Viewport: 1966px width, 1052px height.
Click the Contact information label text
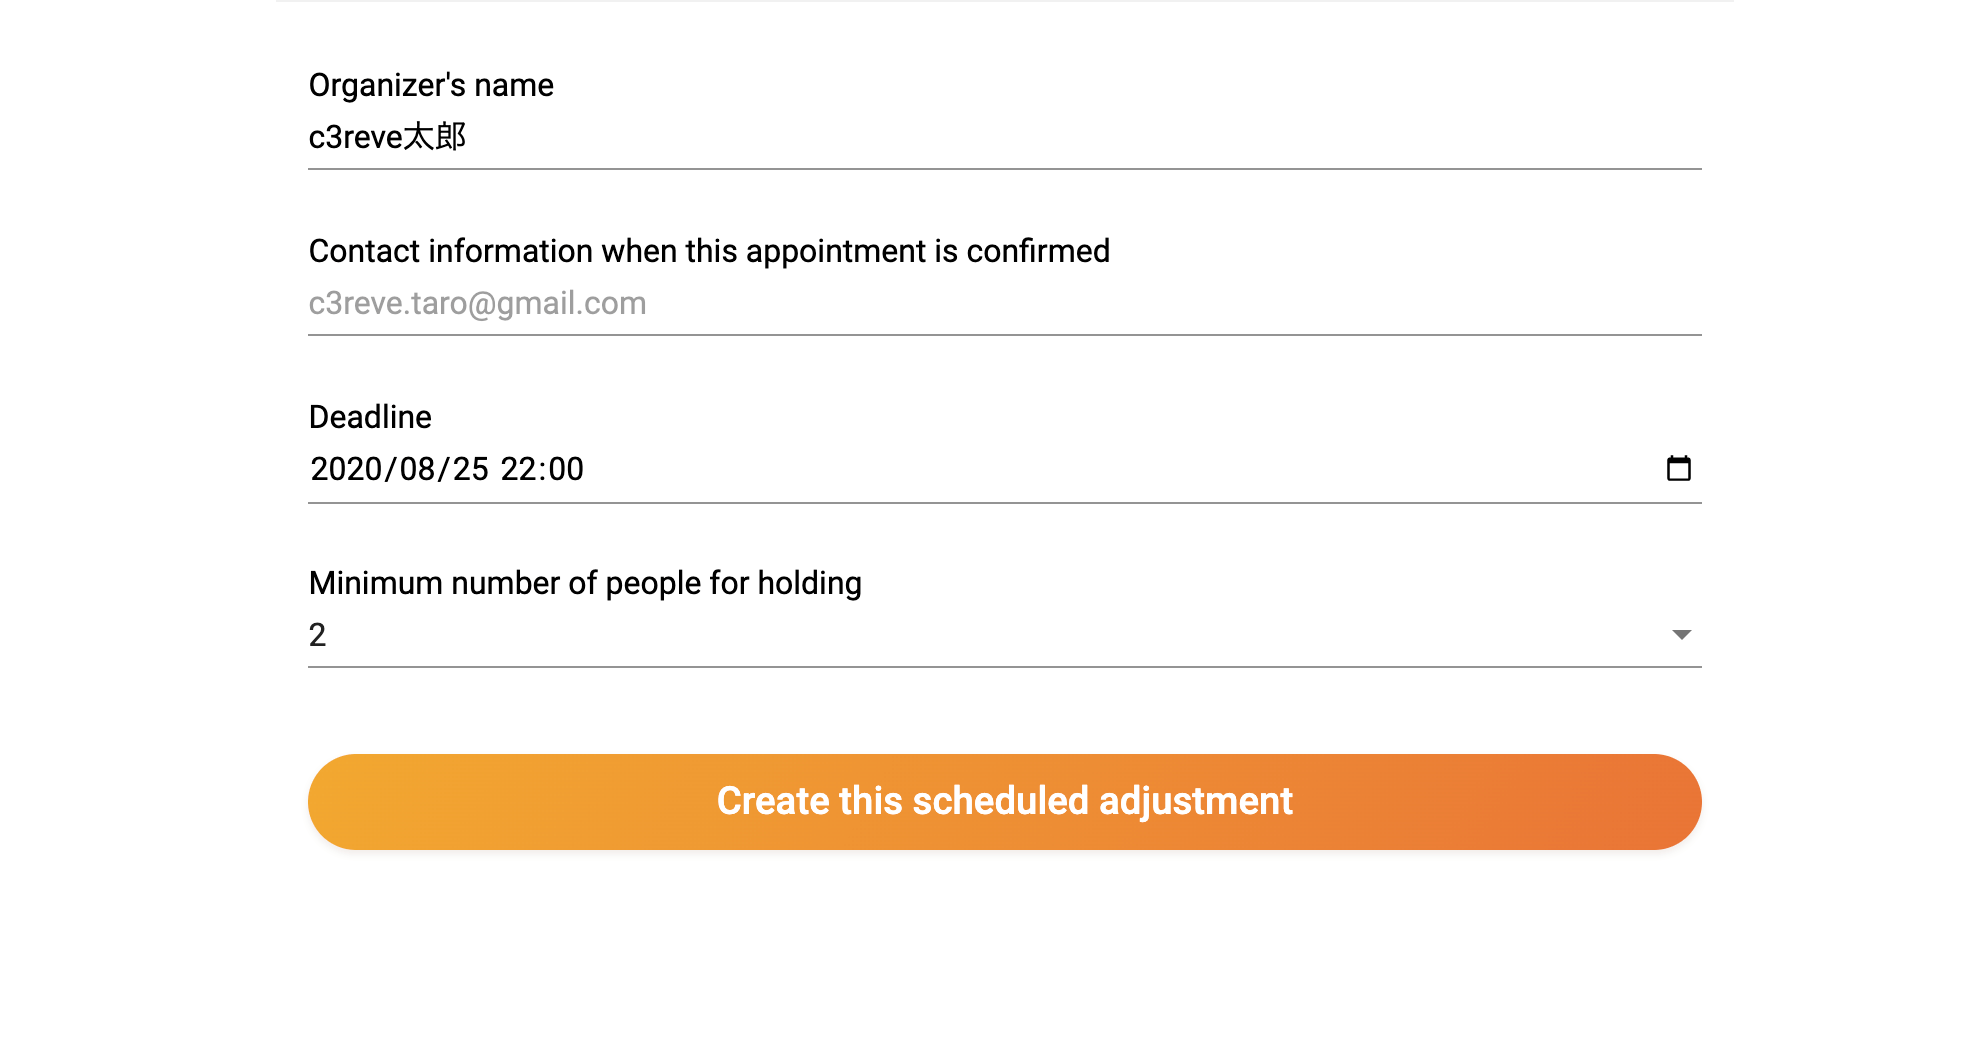709,251
